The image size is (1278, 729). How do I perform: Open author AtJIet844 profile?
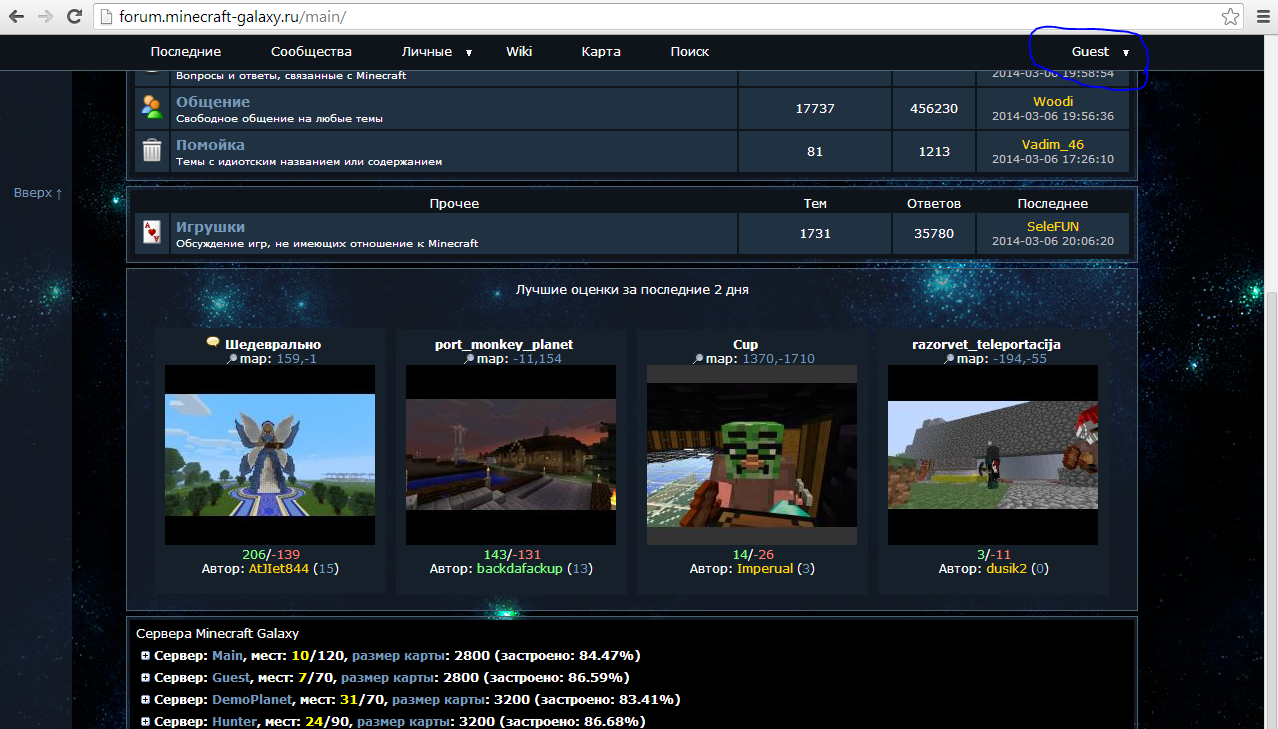(279, 569)
